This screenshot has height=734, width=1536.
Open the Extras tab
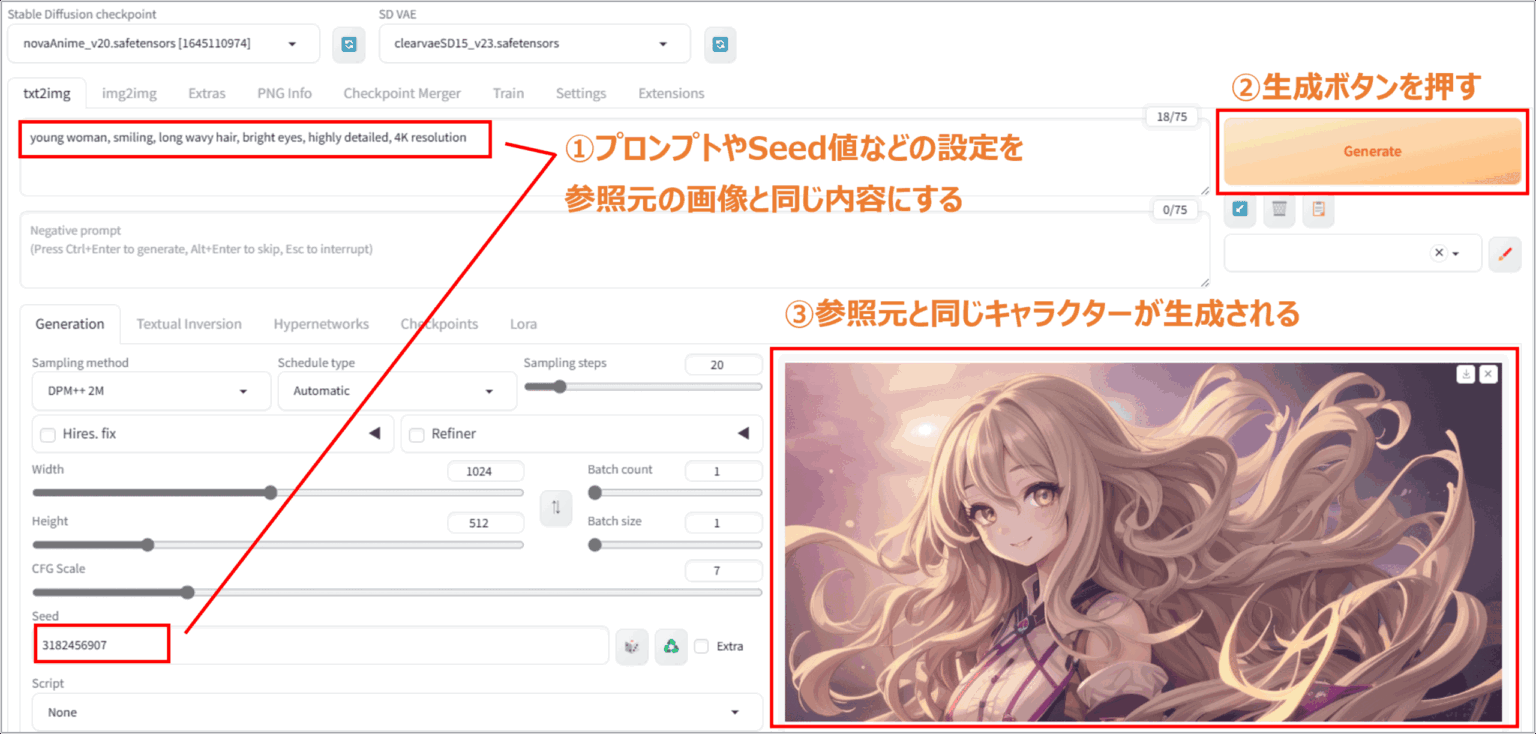tap(207, 93)
